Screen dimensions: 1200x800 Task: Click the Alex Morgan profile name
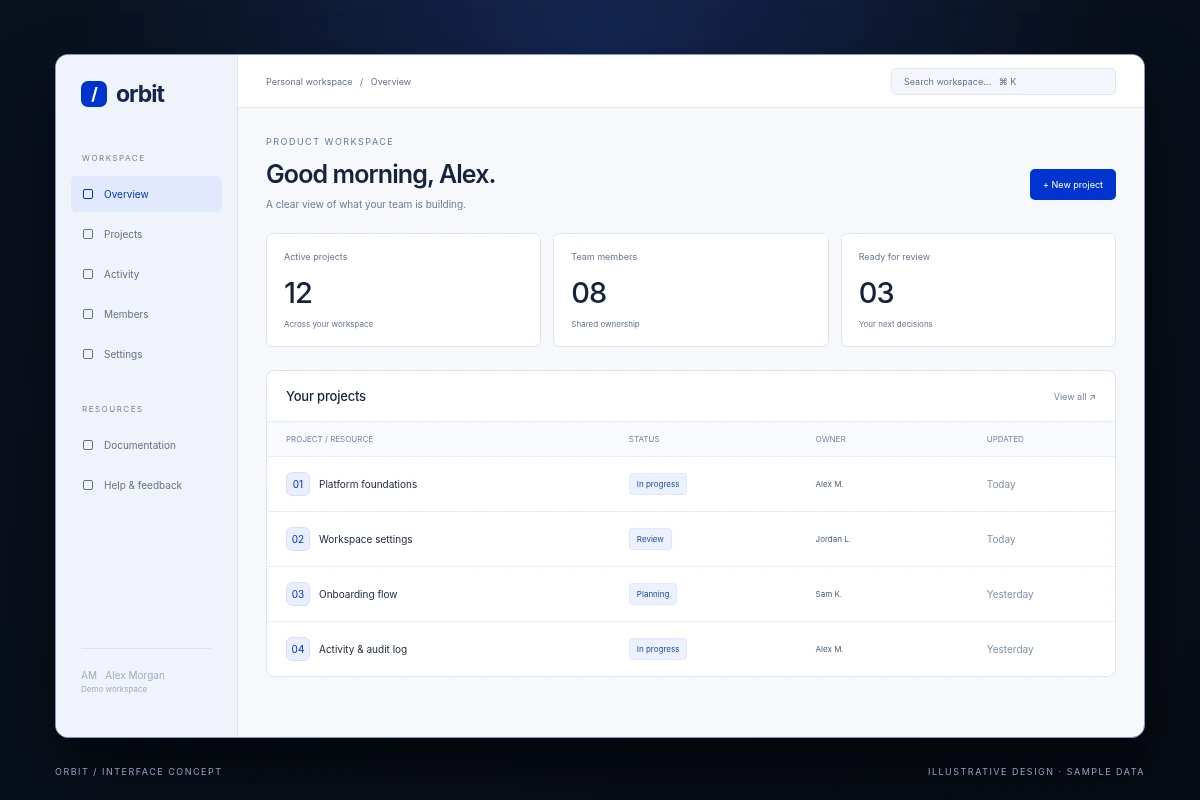(x=135, y=676)
